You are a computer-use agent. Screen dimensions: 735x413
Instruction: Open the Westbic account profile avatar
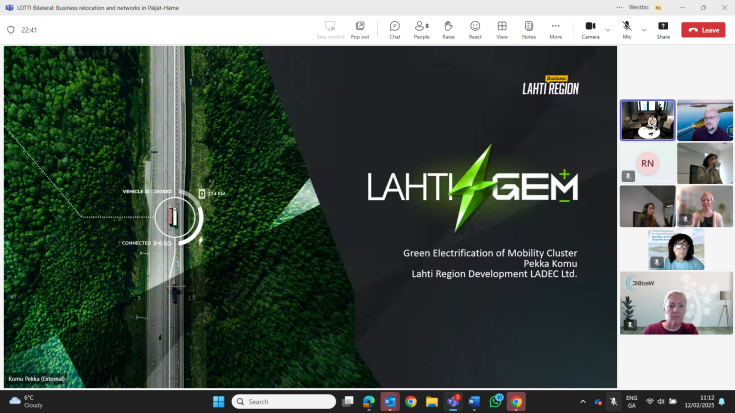(659, 8)
